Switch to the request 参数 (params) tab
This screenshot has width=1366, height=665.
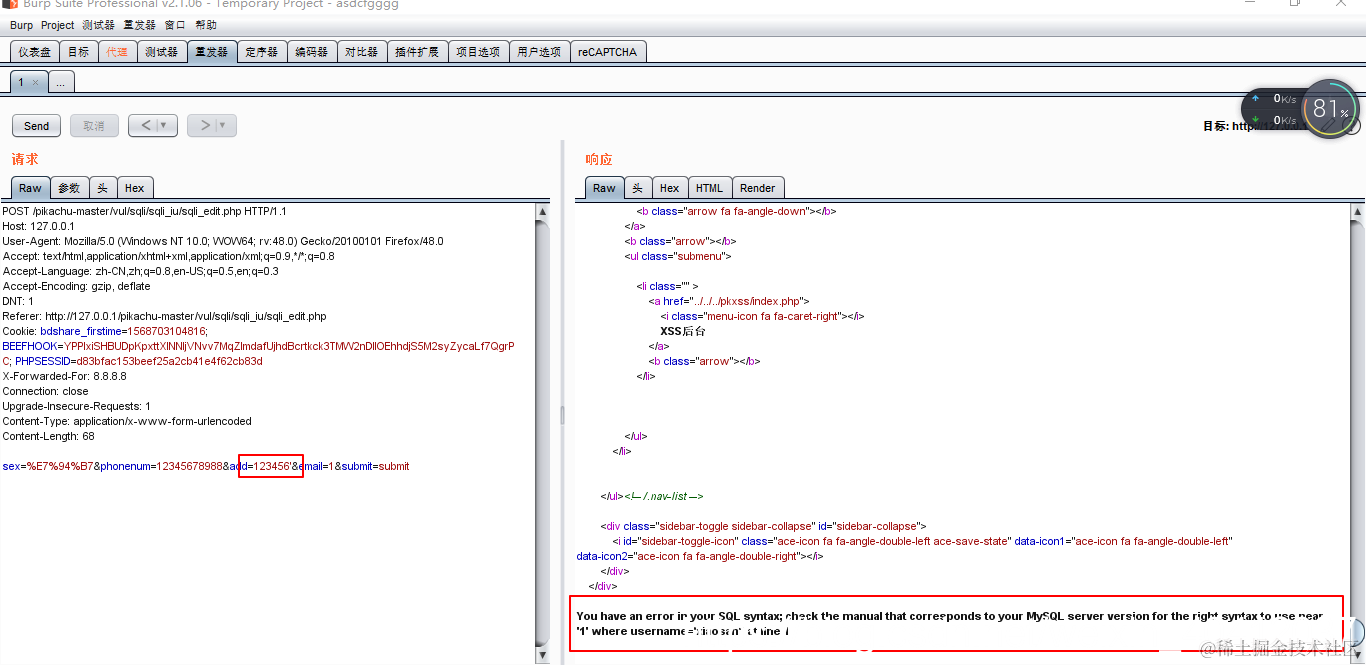[69, 188]
